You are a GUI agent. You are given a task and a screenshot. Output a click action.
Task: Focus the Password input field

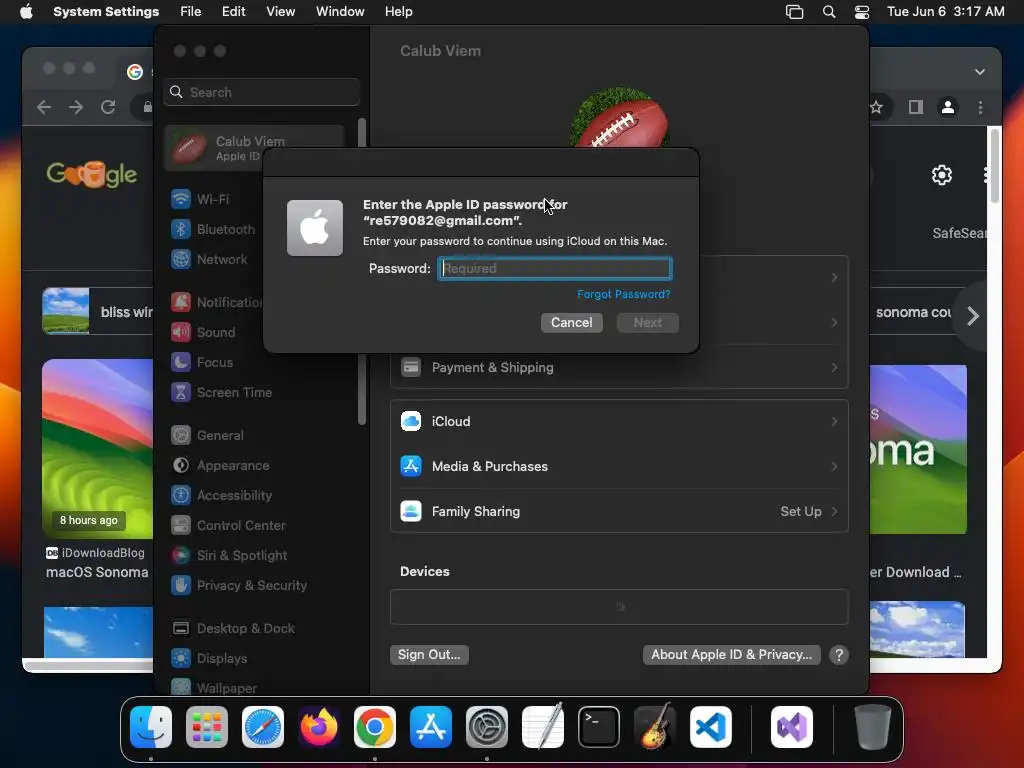point(554,268)
